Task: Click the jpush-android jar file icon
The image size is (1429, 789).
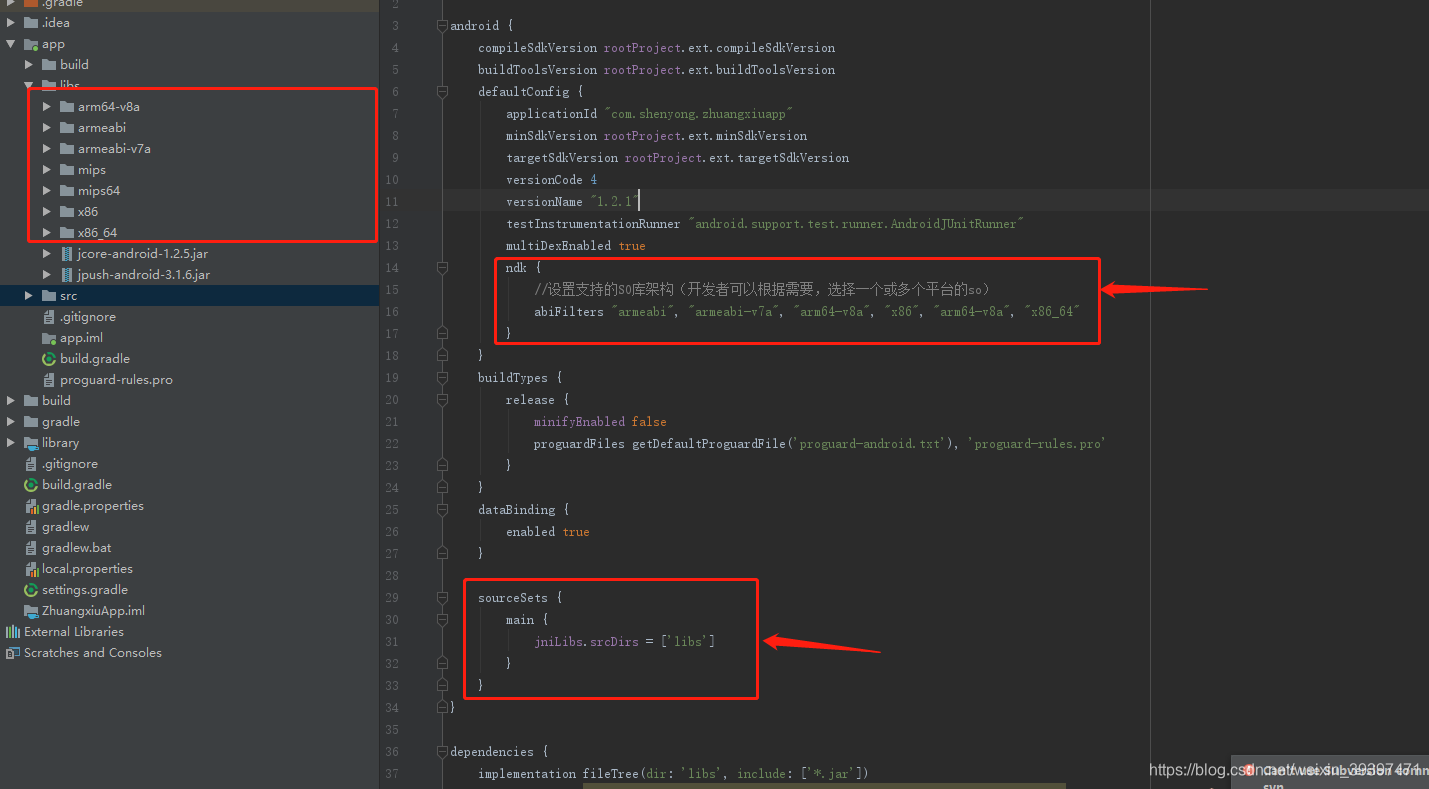Action: [x=67, y=274]
